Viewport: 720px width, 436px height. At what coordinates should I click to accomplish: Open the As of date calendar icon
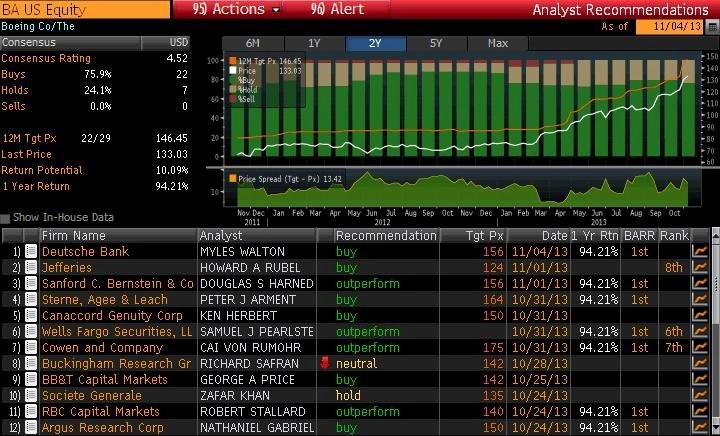(712, 27)
